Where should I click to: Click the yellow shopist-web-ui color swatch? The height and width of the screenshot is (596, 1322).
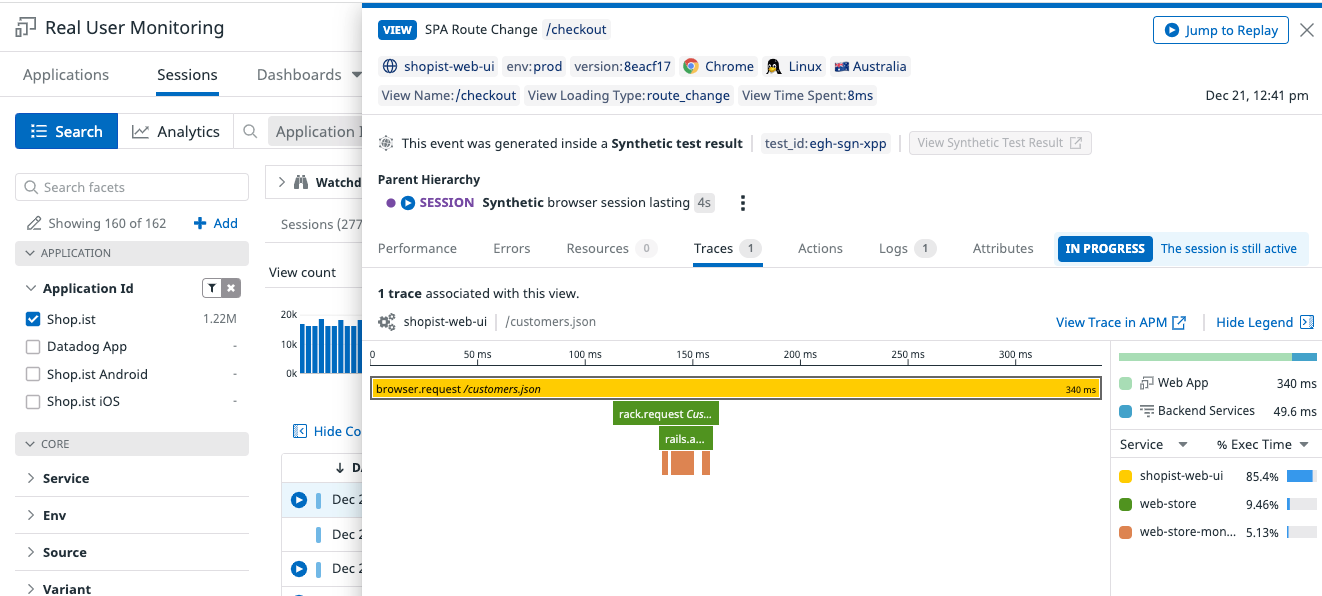[1126, 476]
